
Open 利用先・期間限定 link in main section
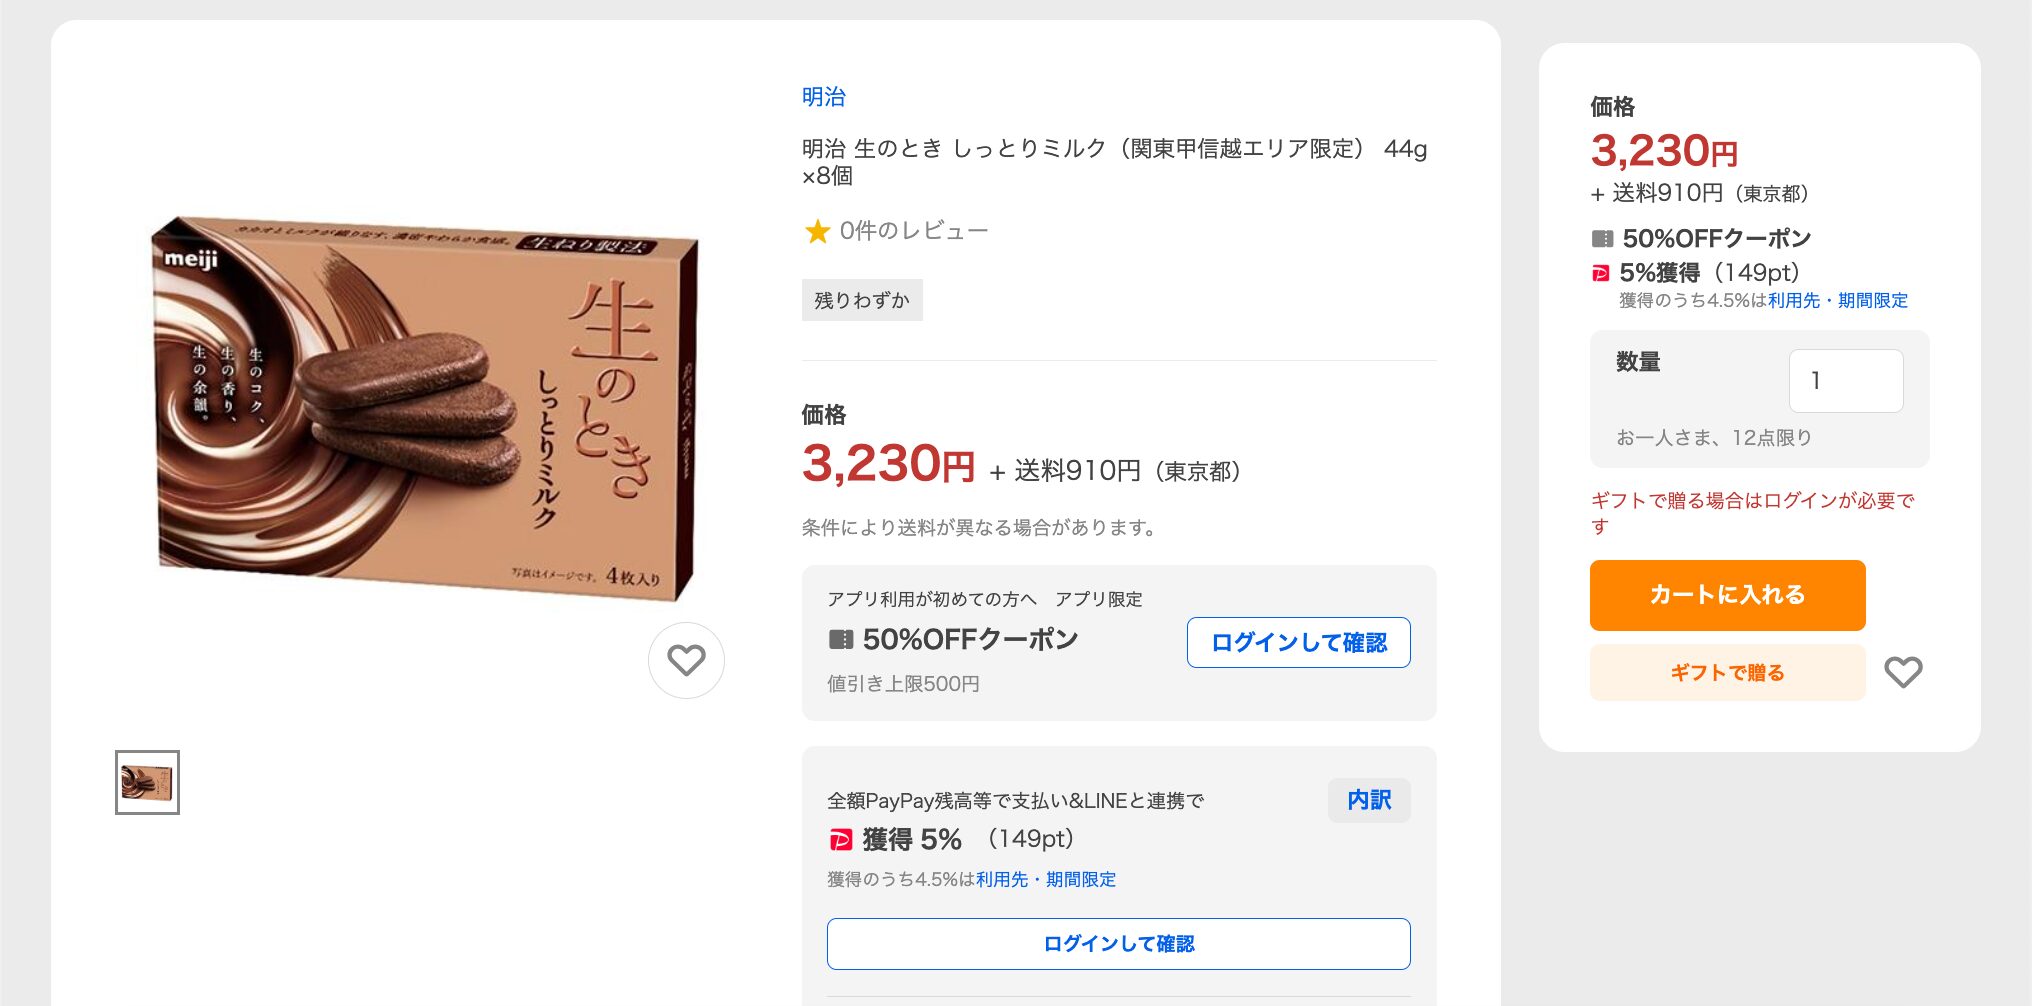tap(1046, 880)
